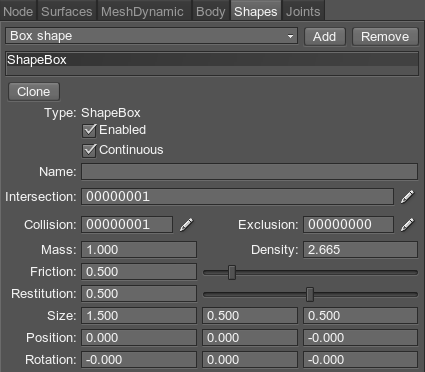Image resolution: width=425 pixels, height=372 pixels.
Task: Click the Intersection mask field
Action: (x=237, y=197)
